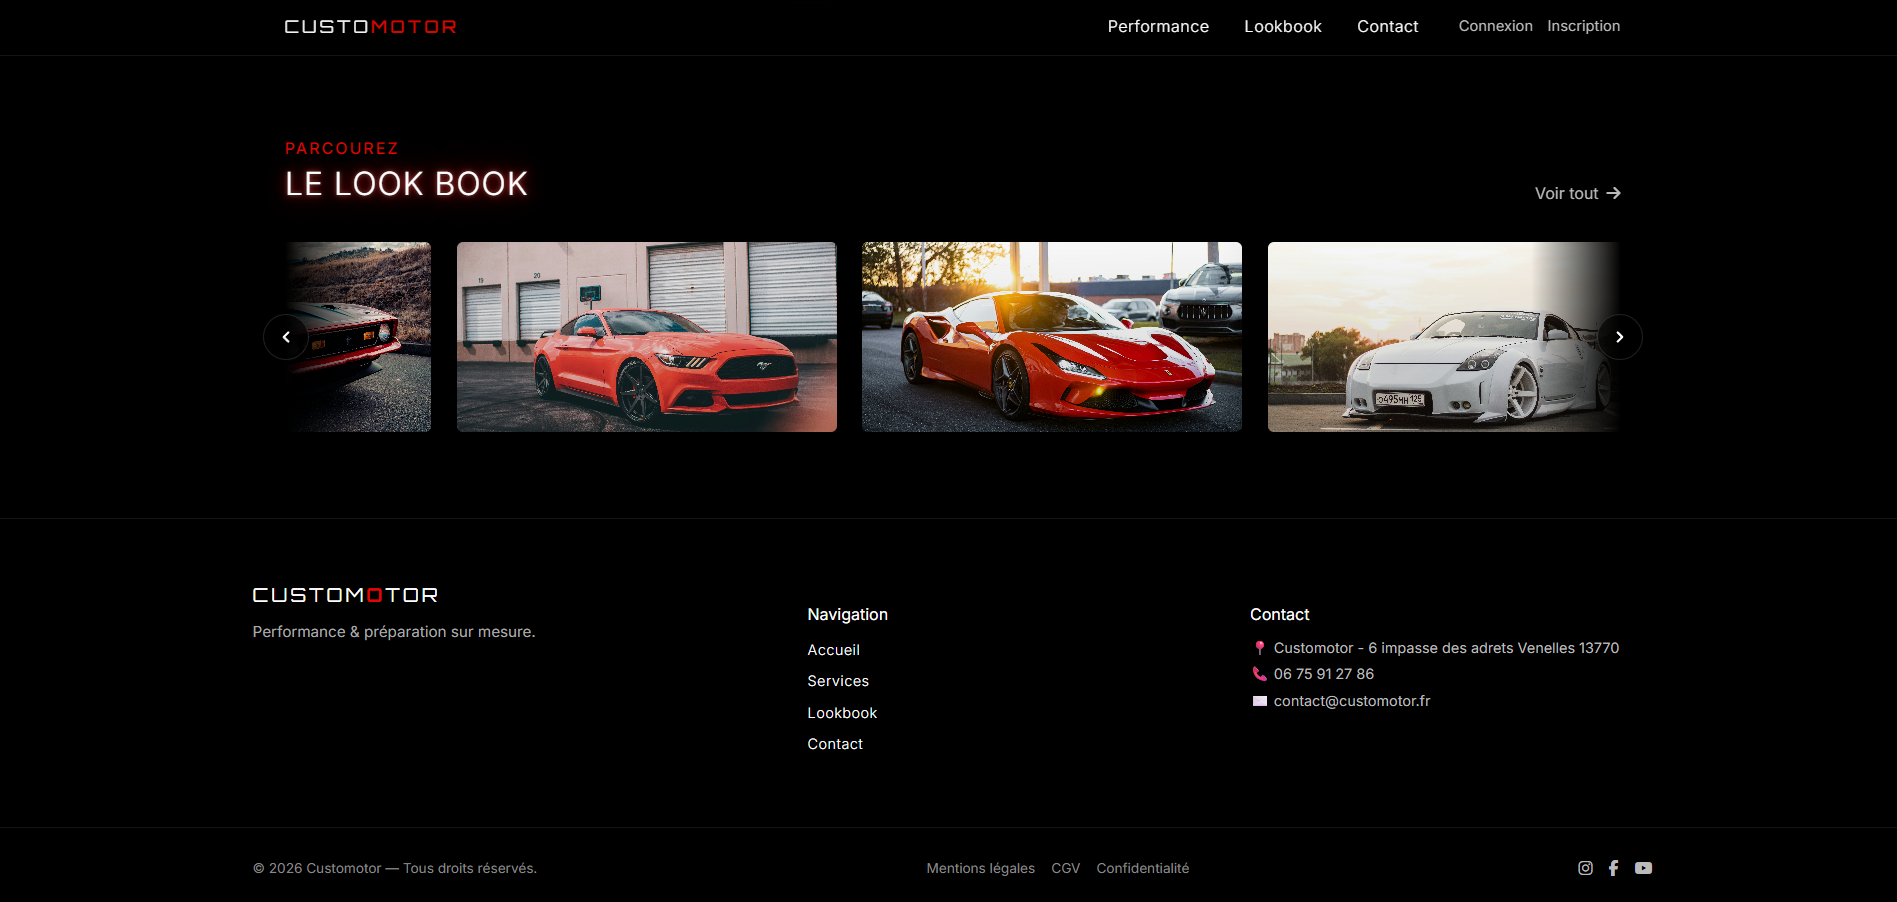Screen dimensions: 1897x902
Task: Click the PARCOUREZ label
Action: 342,148
